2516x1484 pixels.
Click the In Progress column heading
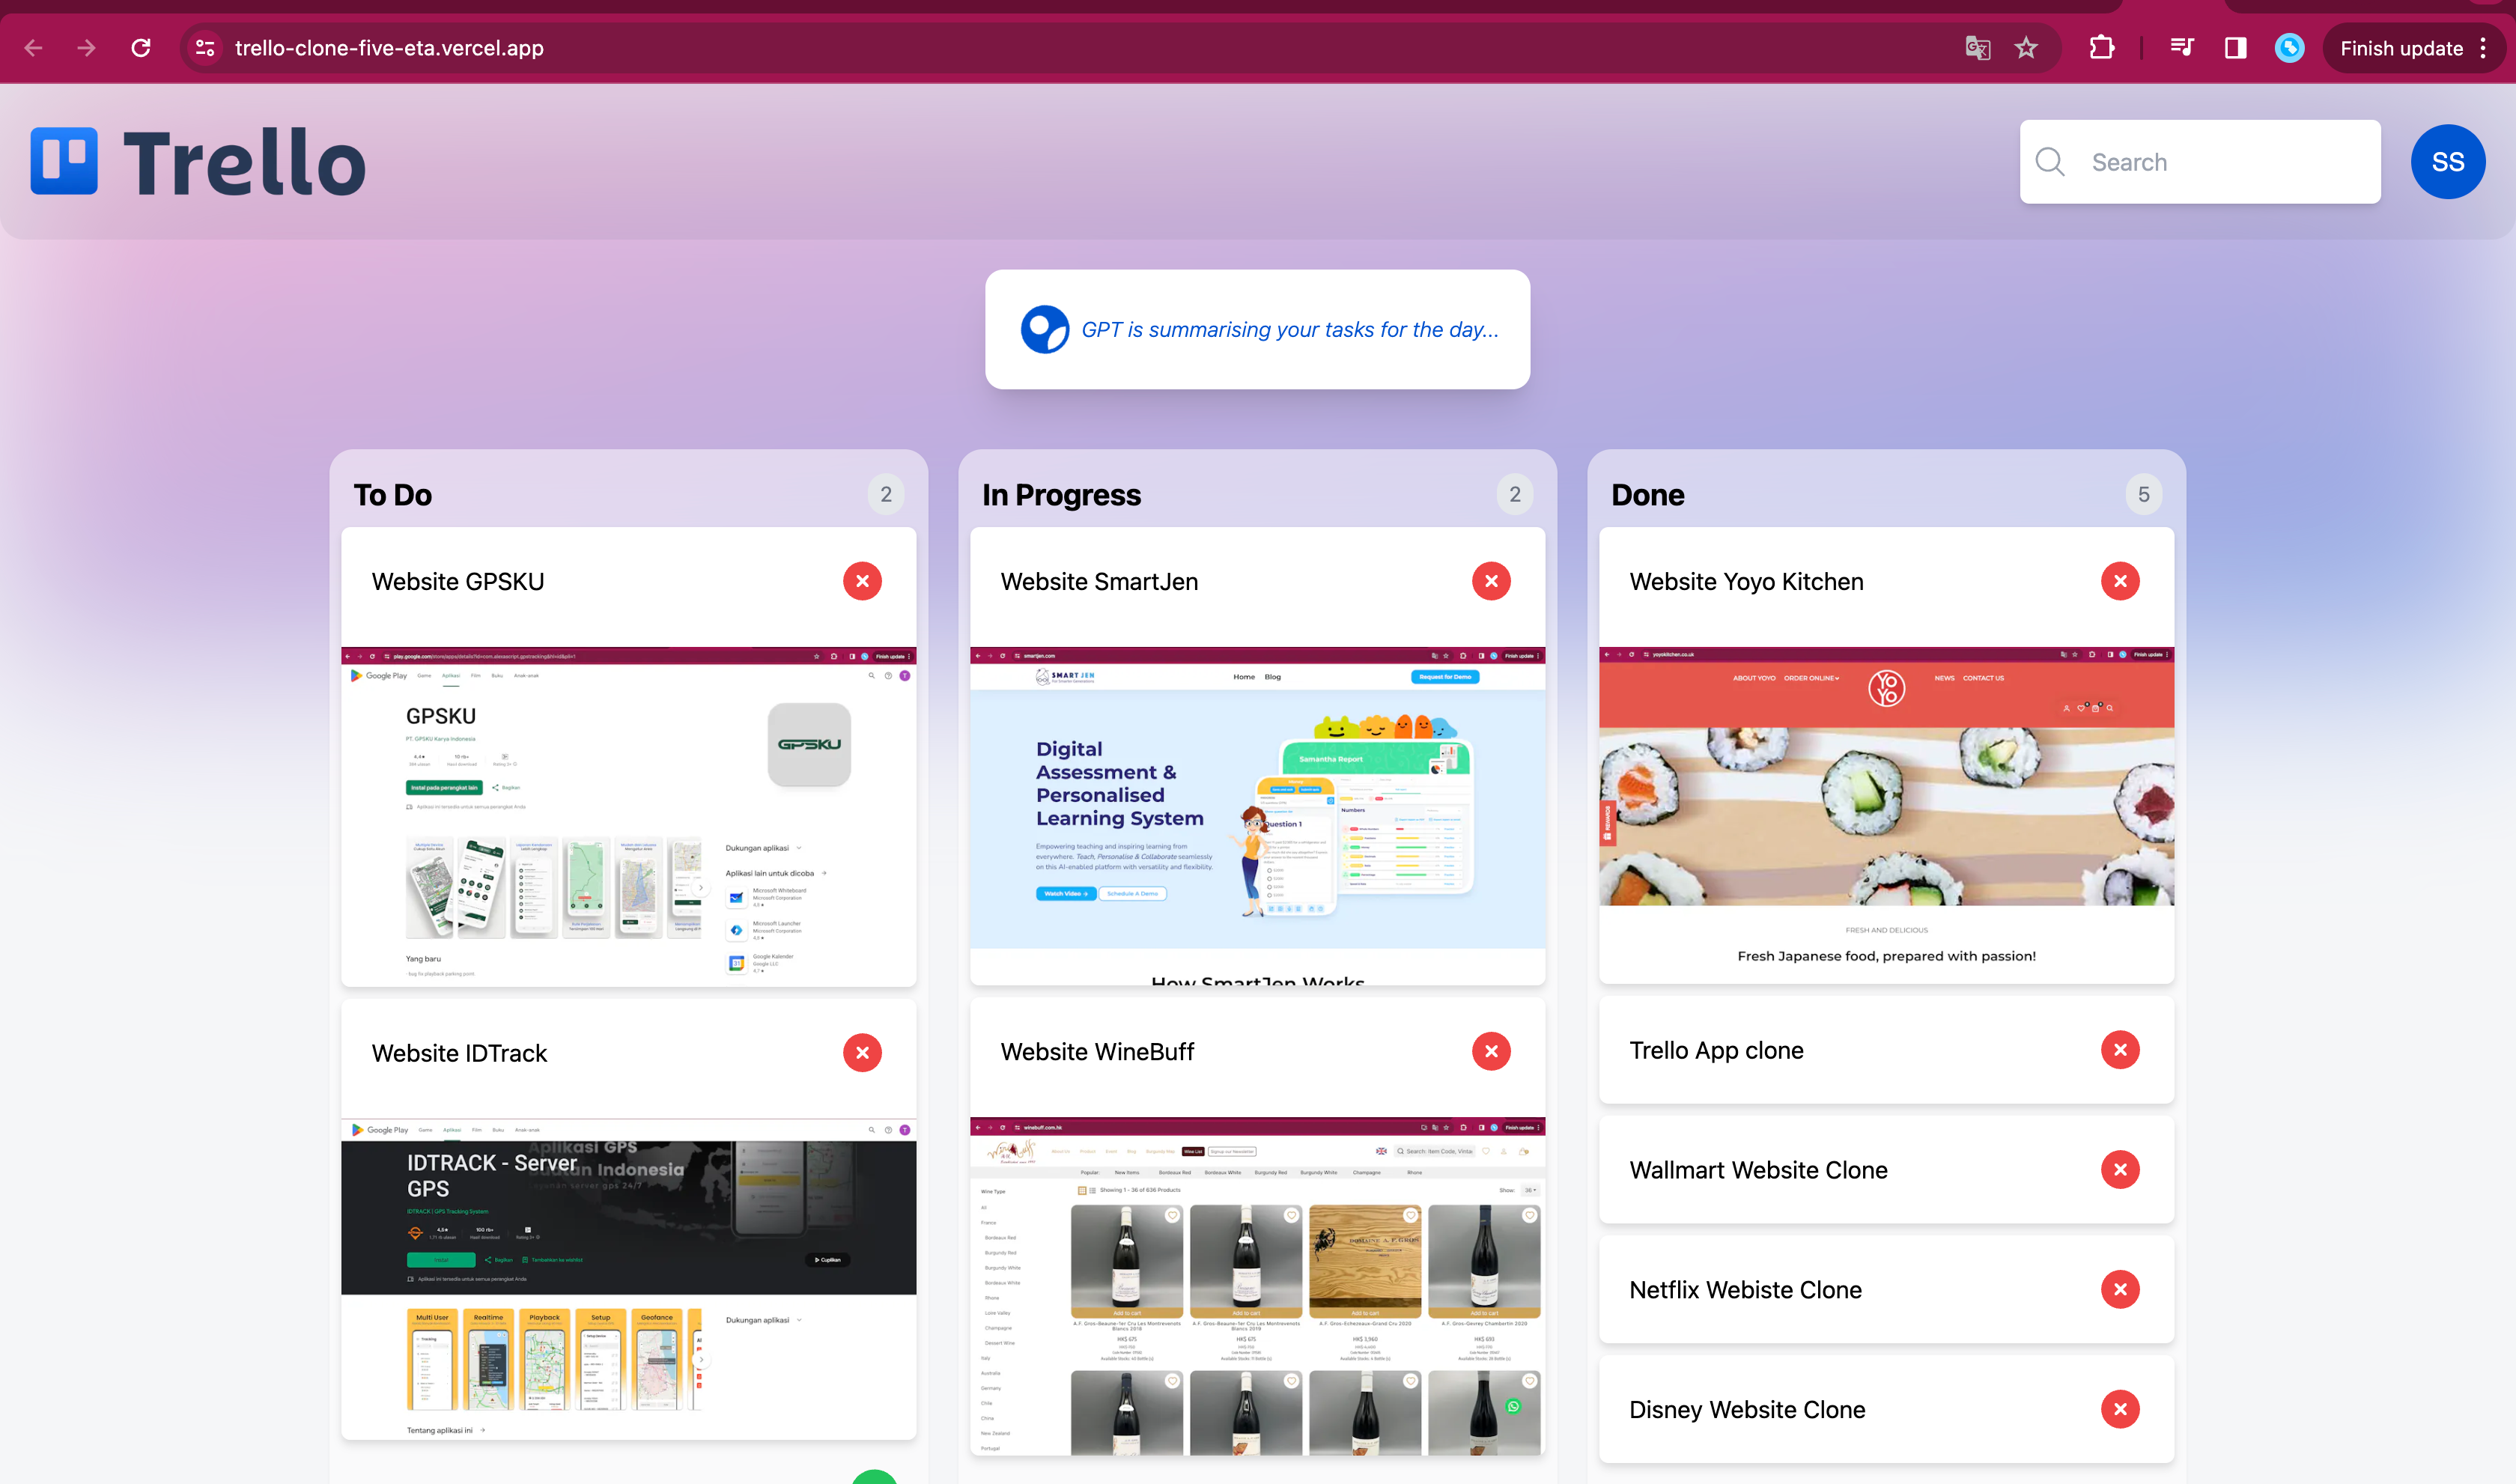coord(1061,495)
